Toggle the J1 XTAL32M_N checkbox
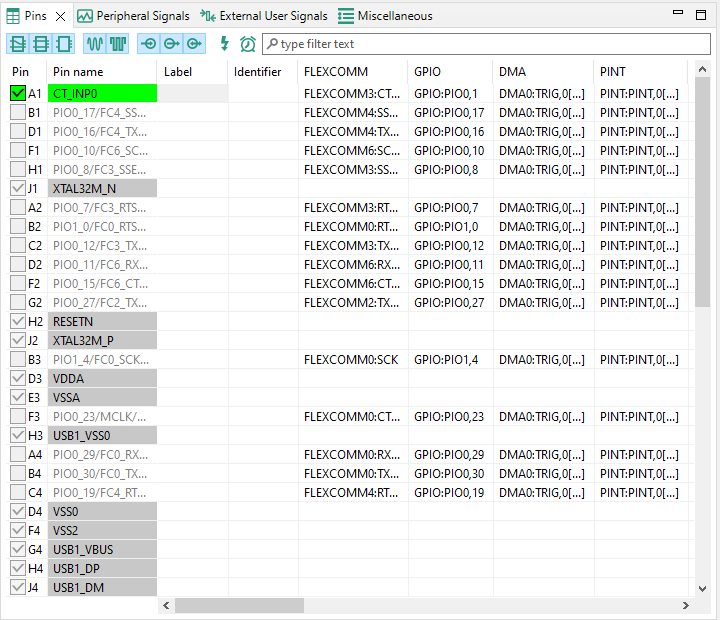This screenshot has height=620, width=720. point(17,188)
